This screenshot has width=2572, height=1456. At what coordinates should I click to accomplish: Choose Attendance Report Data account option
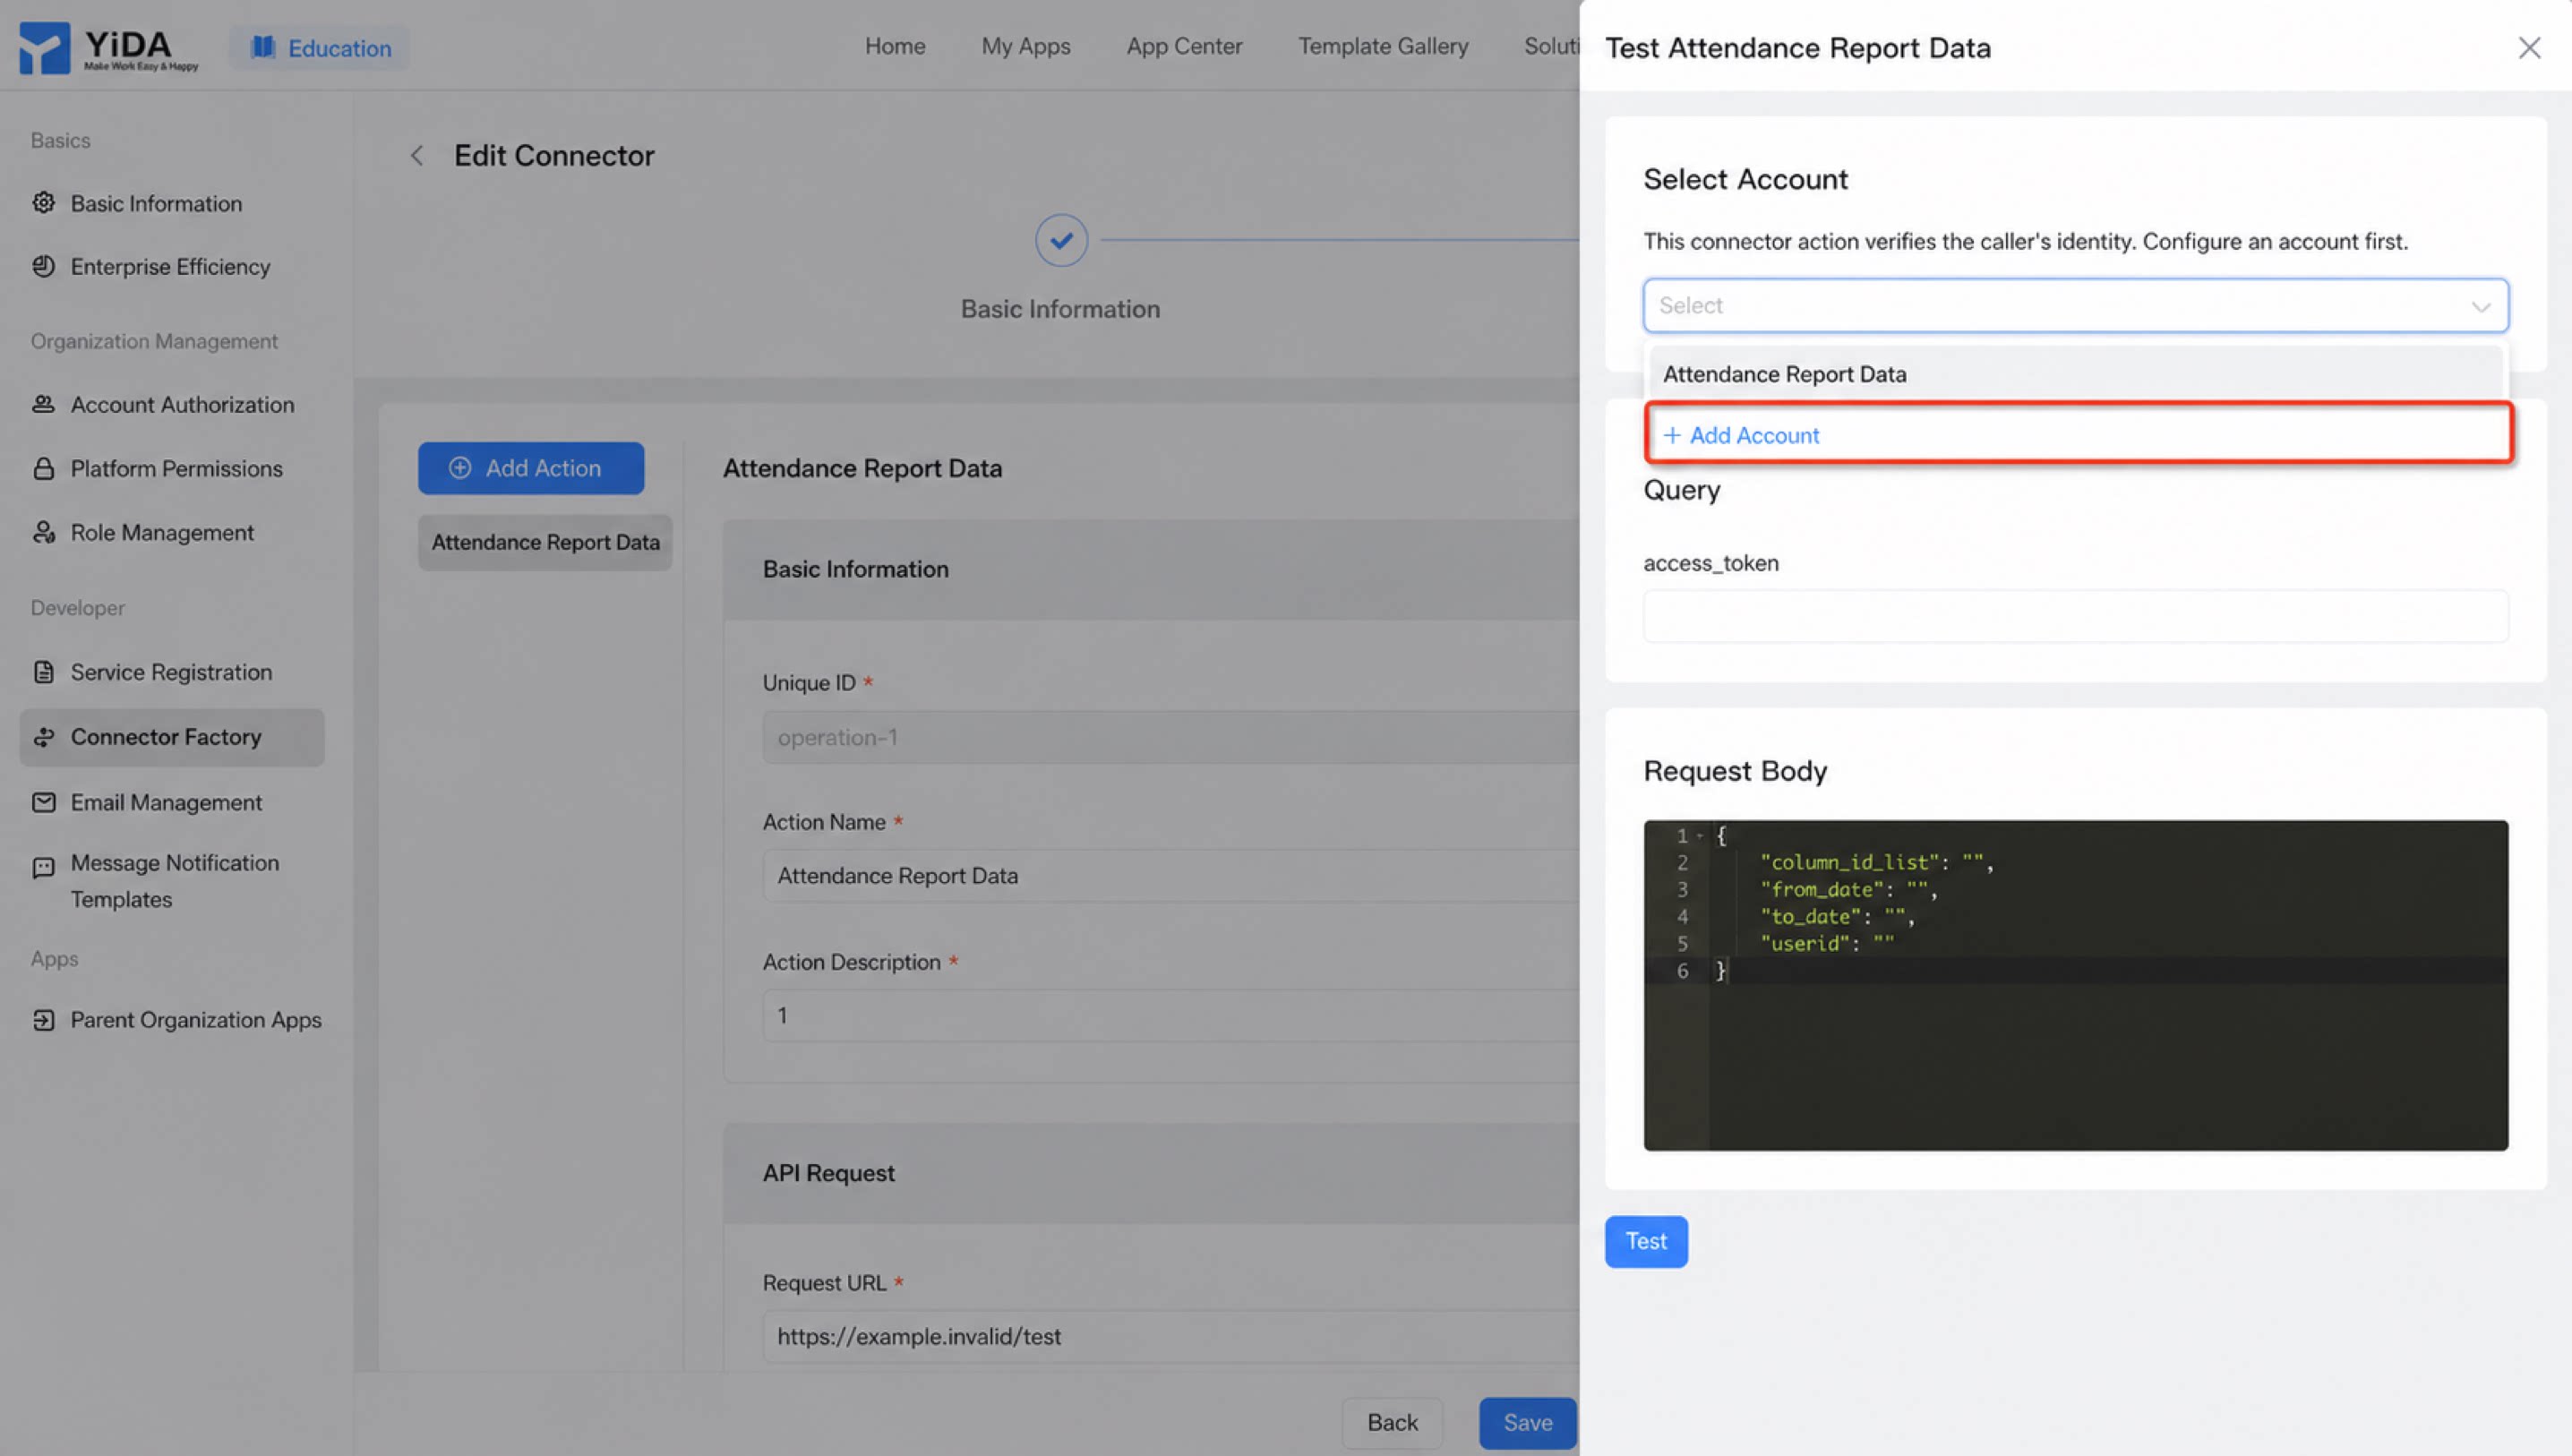pos(2075,374)
